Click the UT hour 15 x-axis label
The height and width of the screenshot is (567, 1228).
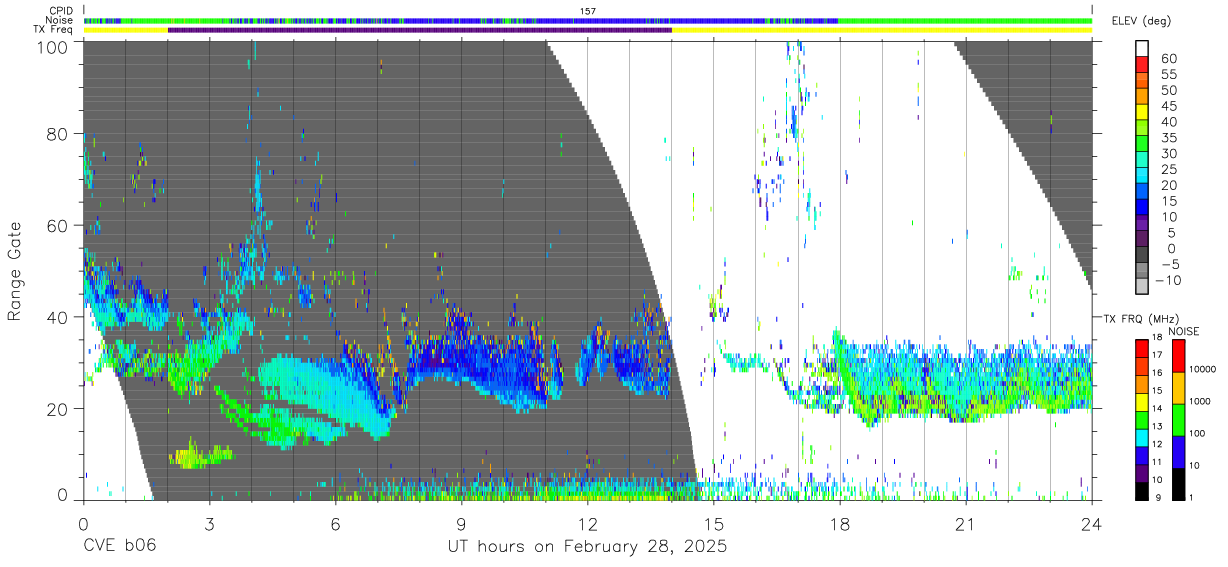(713, 523)
